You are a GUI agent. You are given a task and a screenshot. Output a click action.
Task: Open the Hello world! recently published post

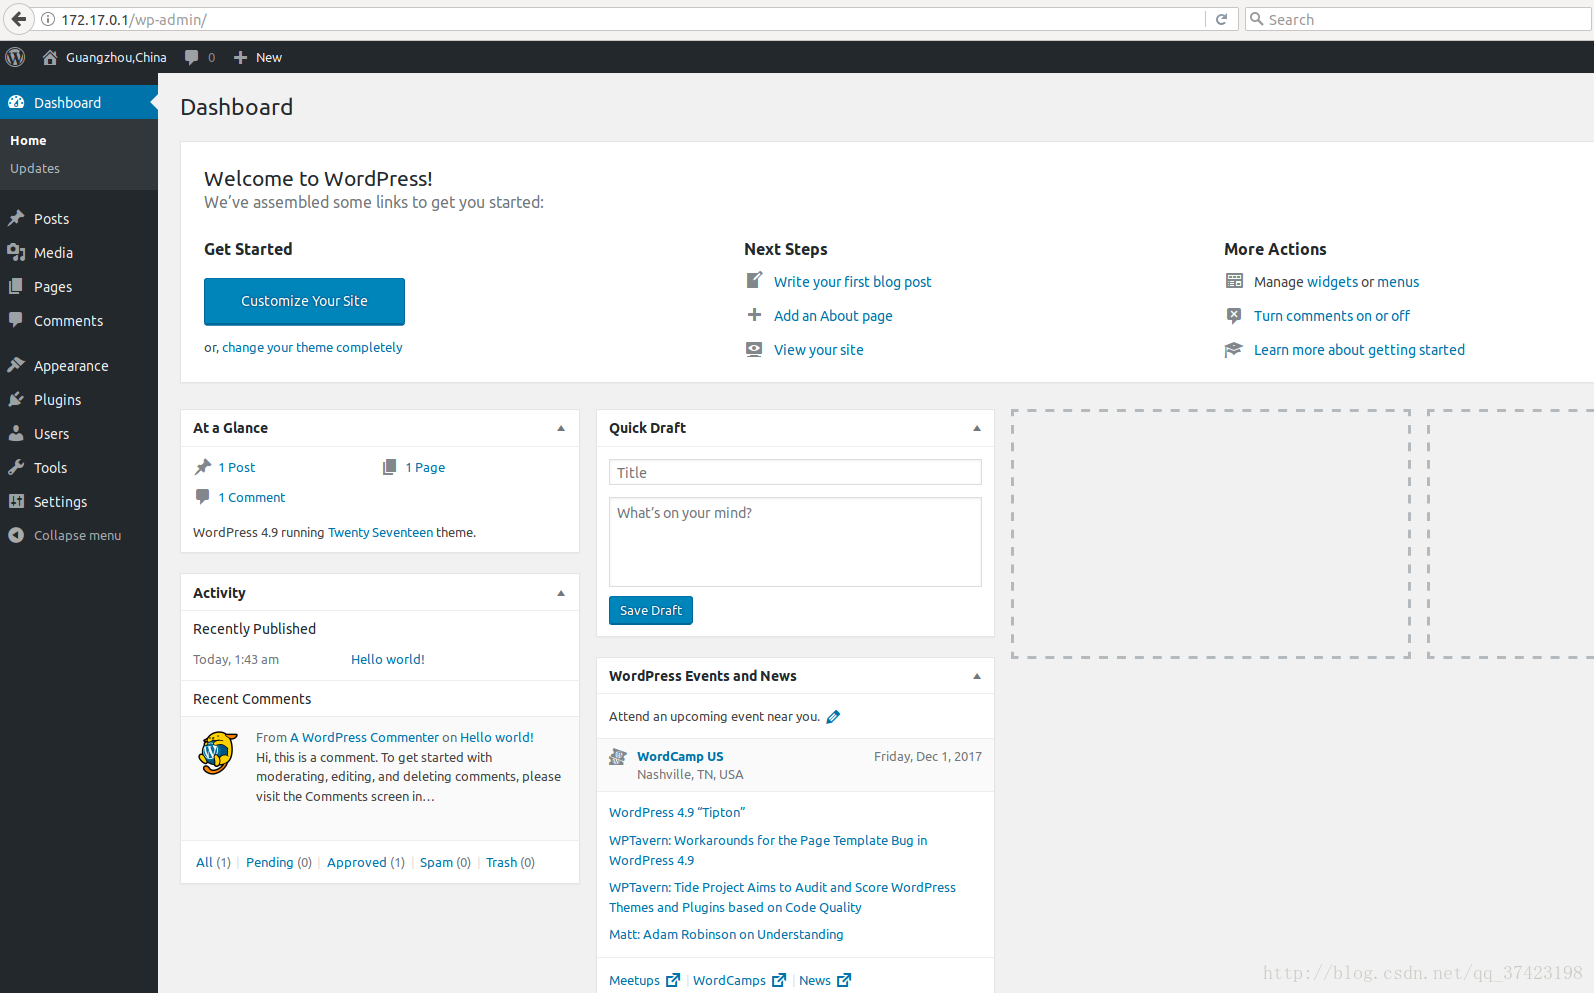coord(388,659)
